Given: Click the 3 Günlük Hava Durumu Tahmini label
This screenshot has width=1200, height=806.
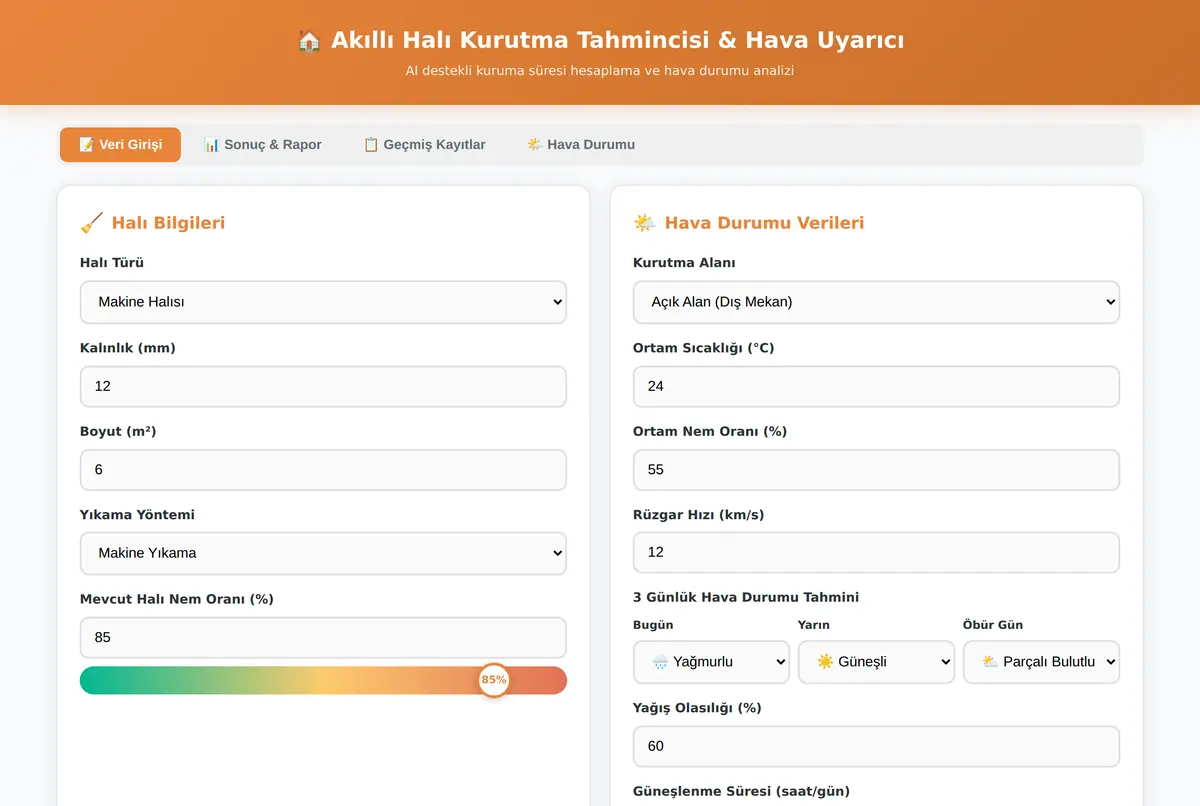Looking at the screenshot, I should (746, 597).
